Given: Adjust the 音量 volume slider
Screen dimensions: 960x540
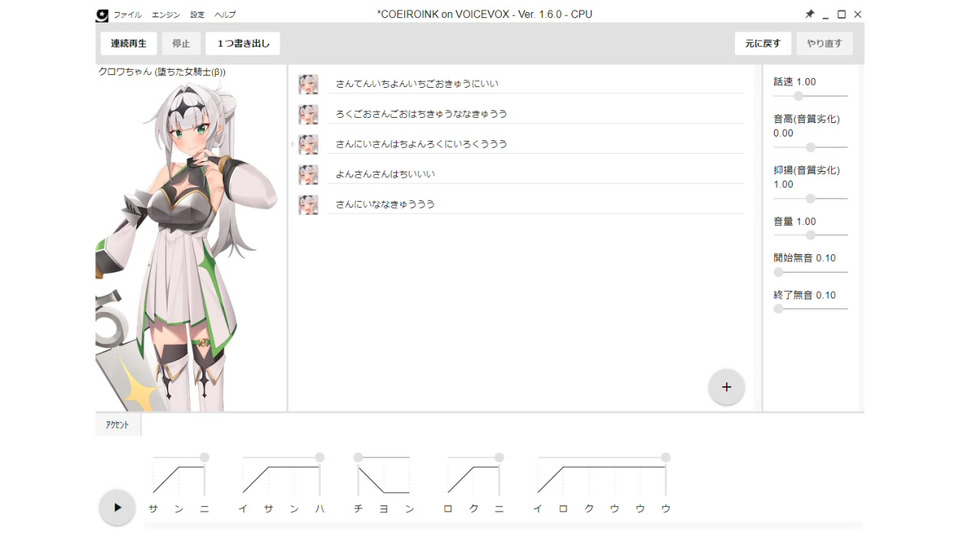Looking at the screenshot, I should tap(810, 235).
